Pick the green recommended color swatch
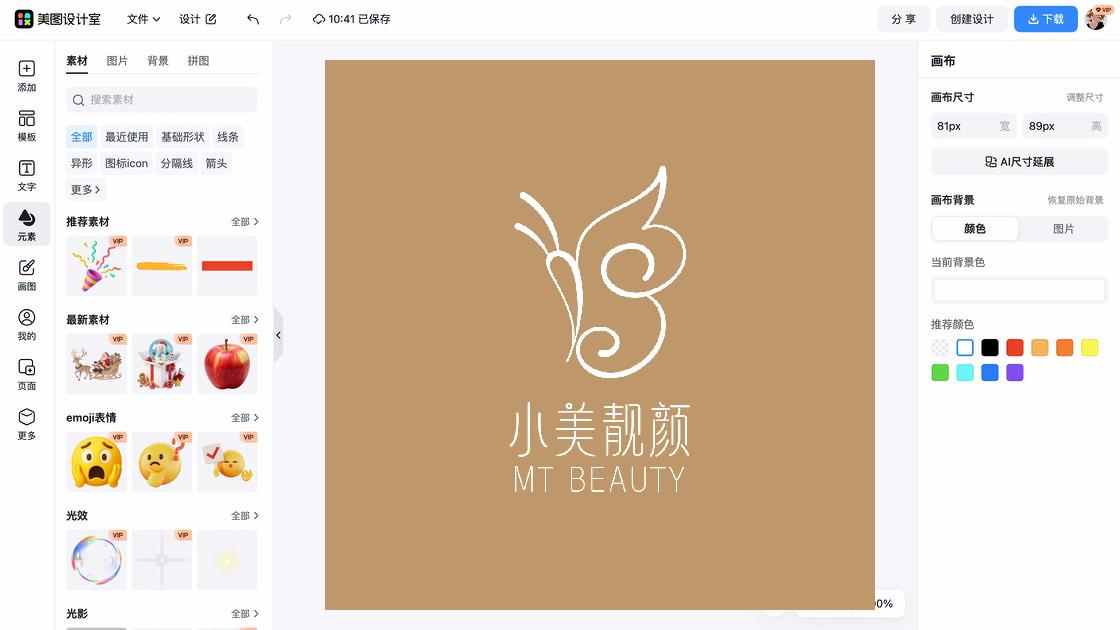1120x630 pixels. 940,373
